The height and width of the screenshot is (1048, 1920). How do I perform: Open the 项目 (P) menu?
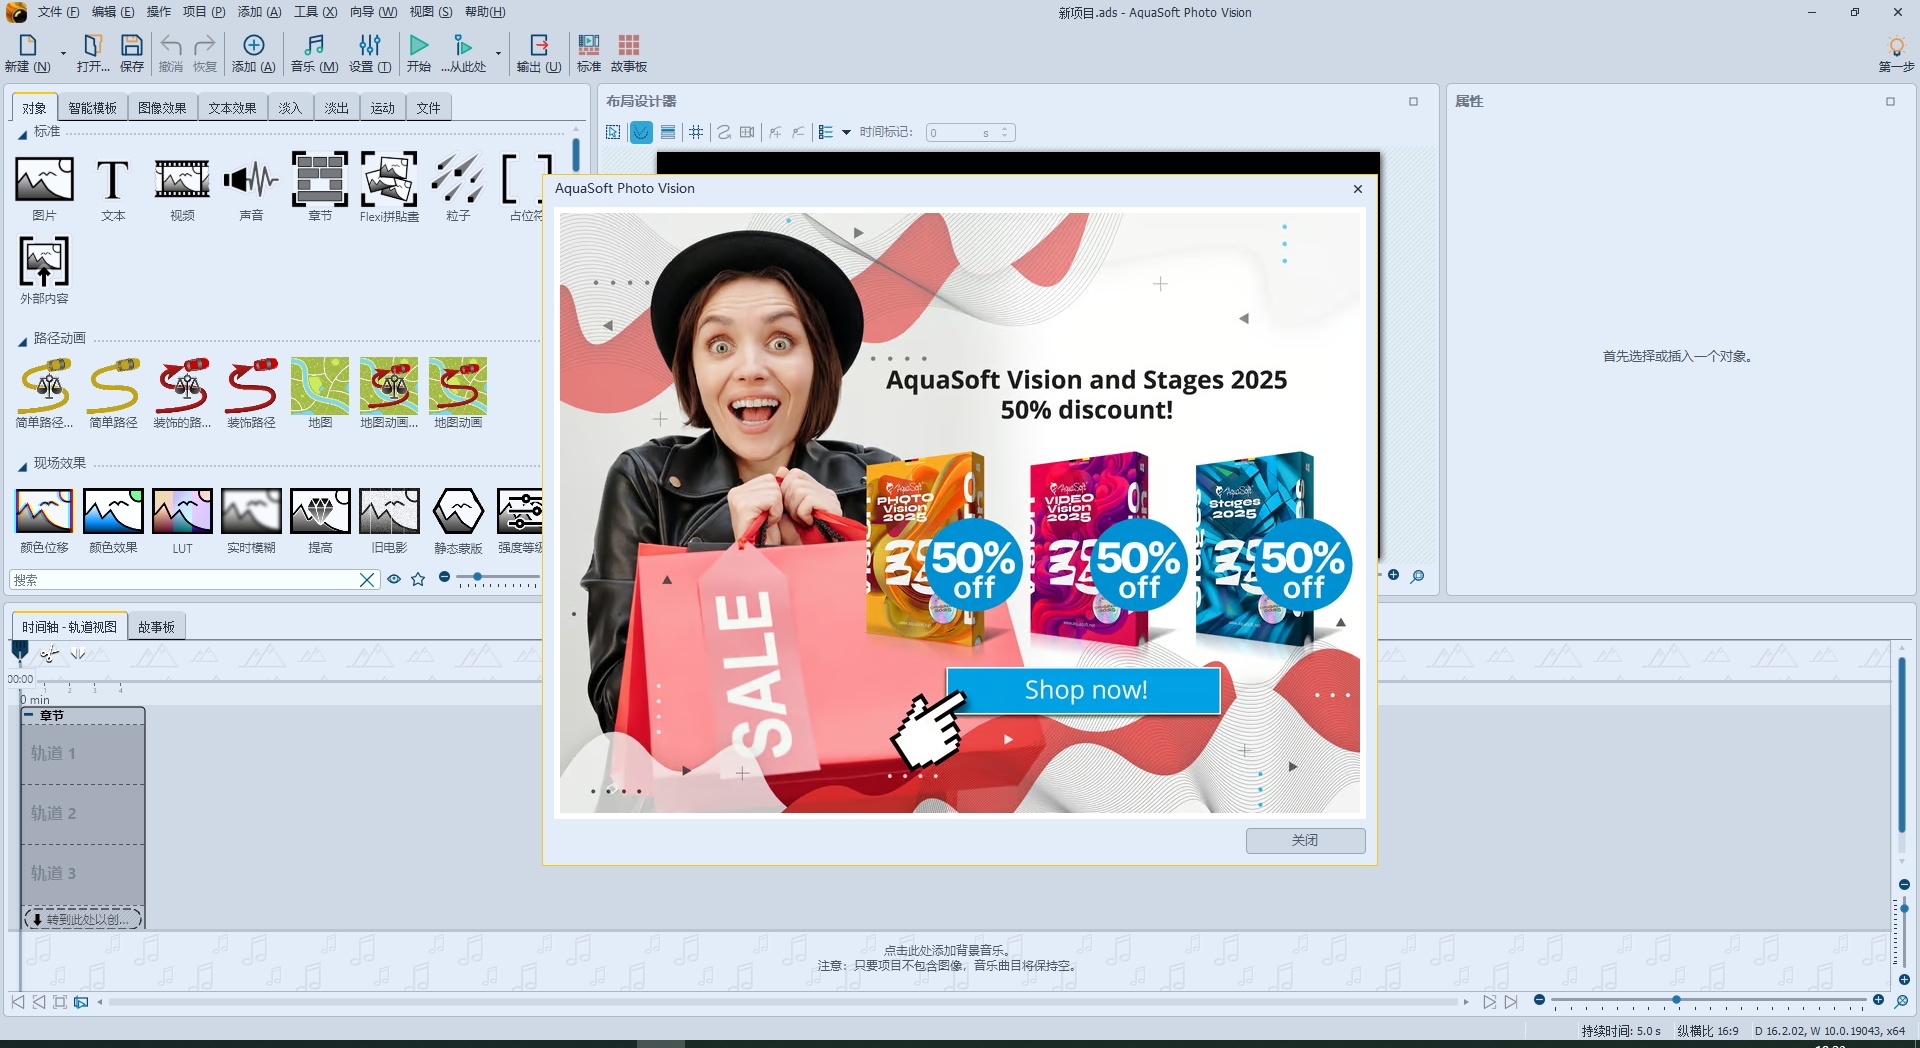[203, 12]
